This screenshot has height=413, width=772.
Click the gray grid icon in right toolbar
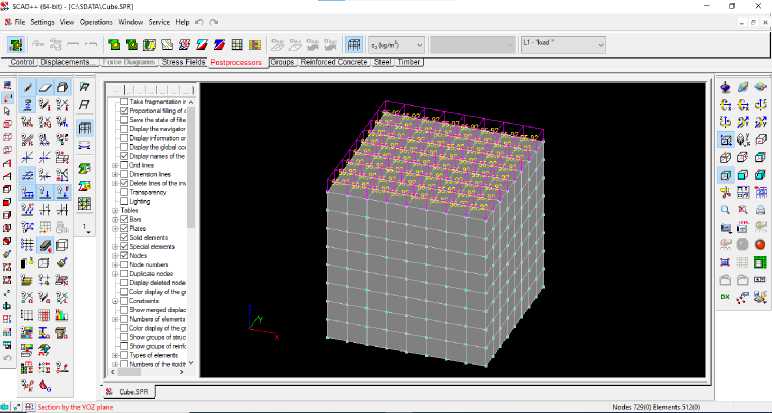(x=742, y=262)
